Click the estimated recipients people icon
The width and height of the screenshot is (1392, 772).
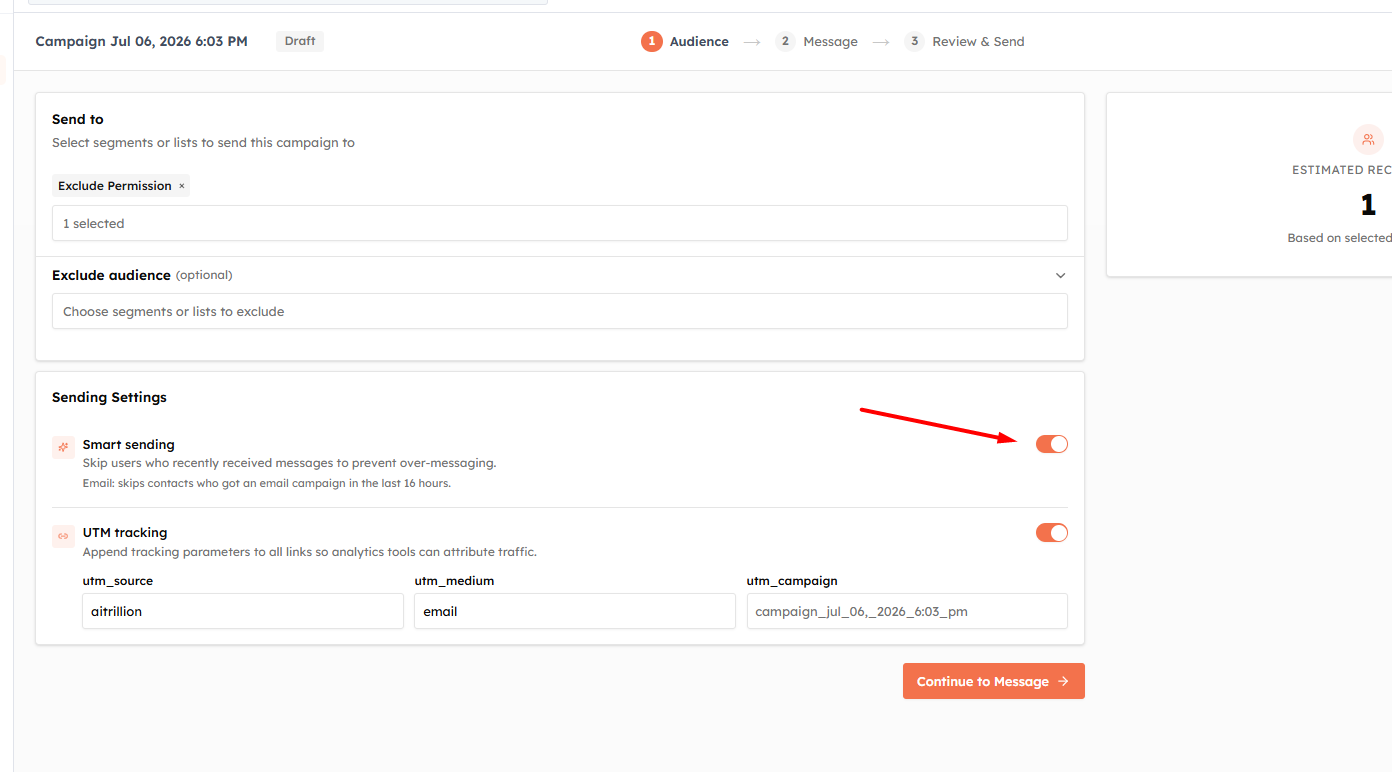pyautogui.click(x=1368, y=140)
